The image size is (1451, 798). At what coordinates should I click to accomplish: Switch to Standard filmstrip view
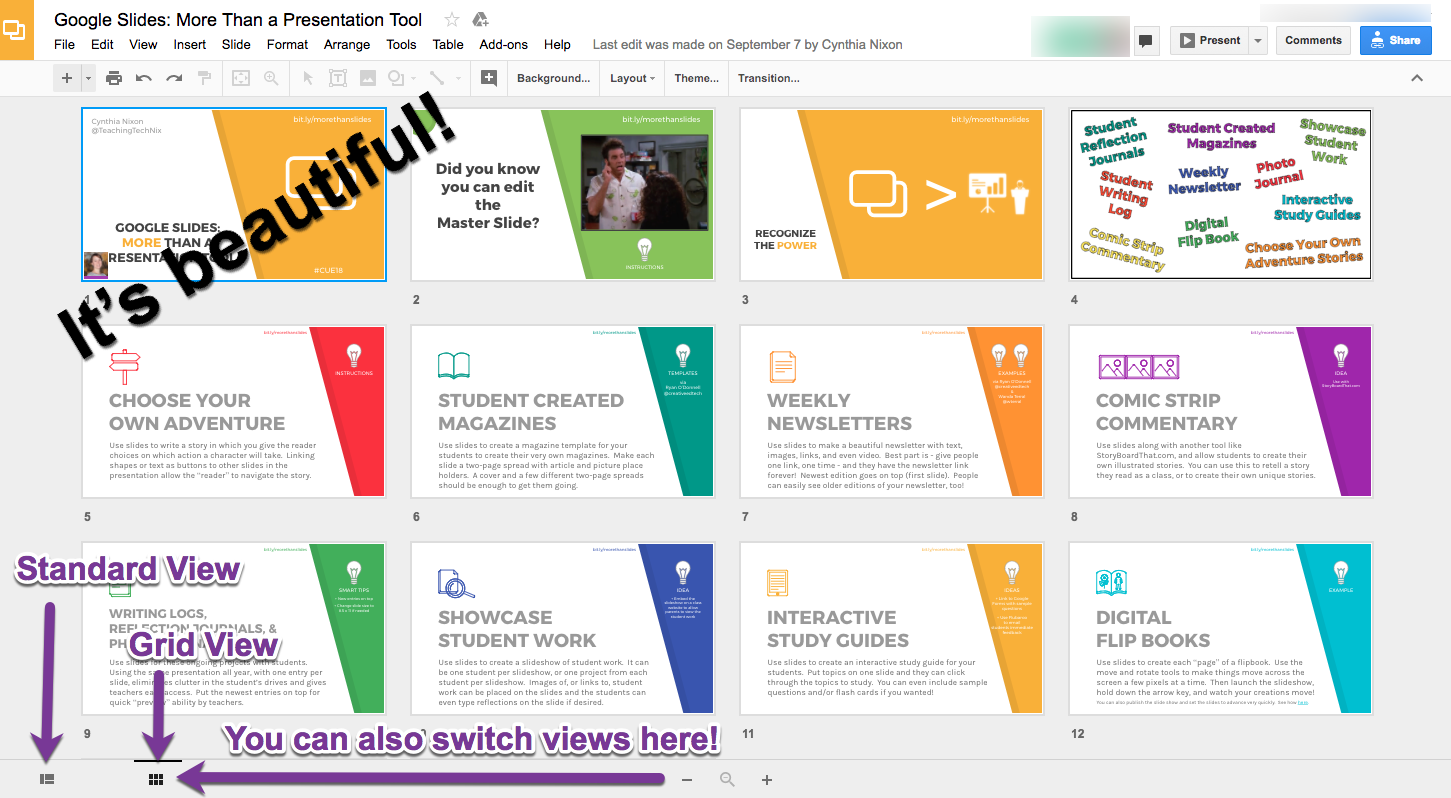[47, 777]
